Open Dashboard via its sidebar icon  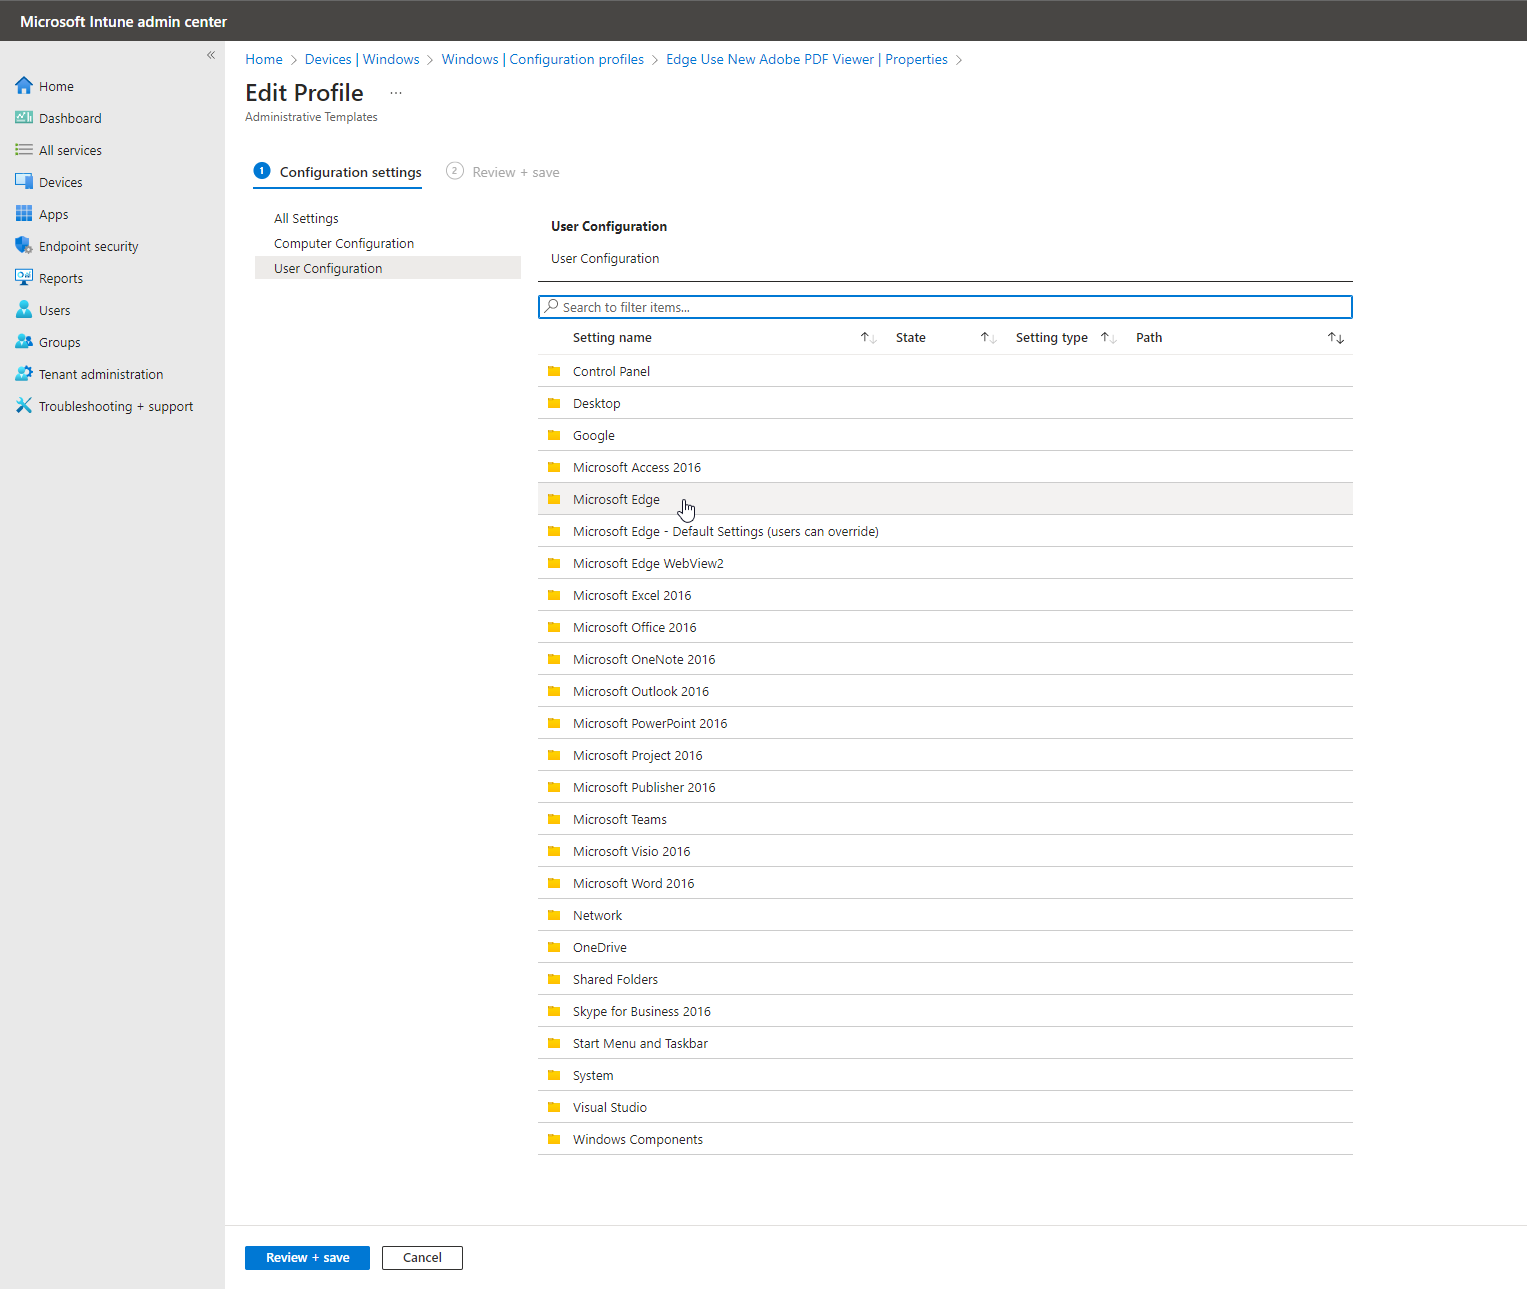(x=24, y=118)
